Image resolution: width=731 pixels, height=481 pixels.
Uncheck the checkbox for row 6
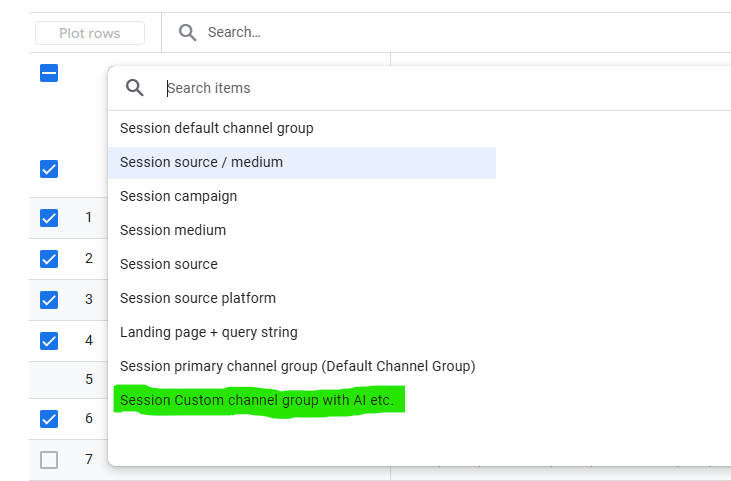coord(49,419)
